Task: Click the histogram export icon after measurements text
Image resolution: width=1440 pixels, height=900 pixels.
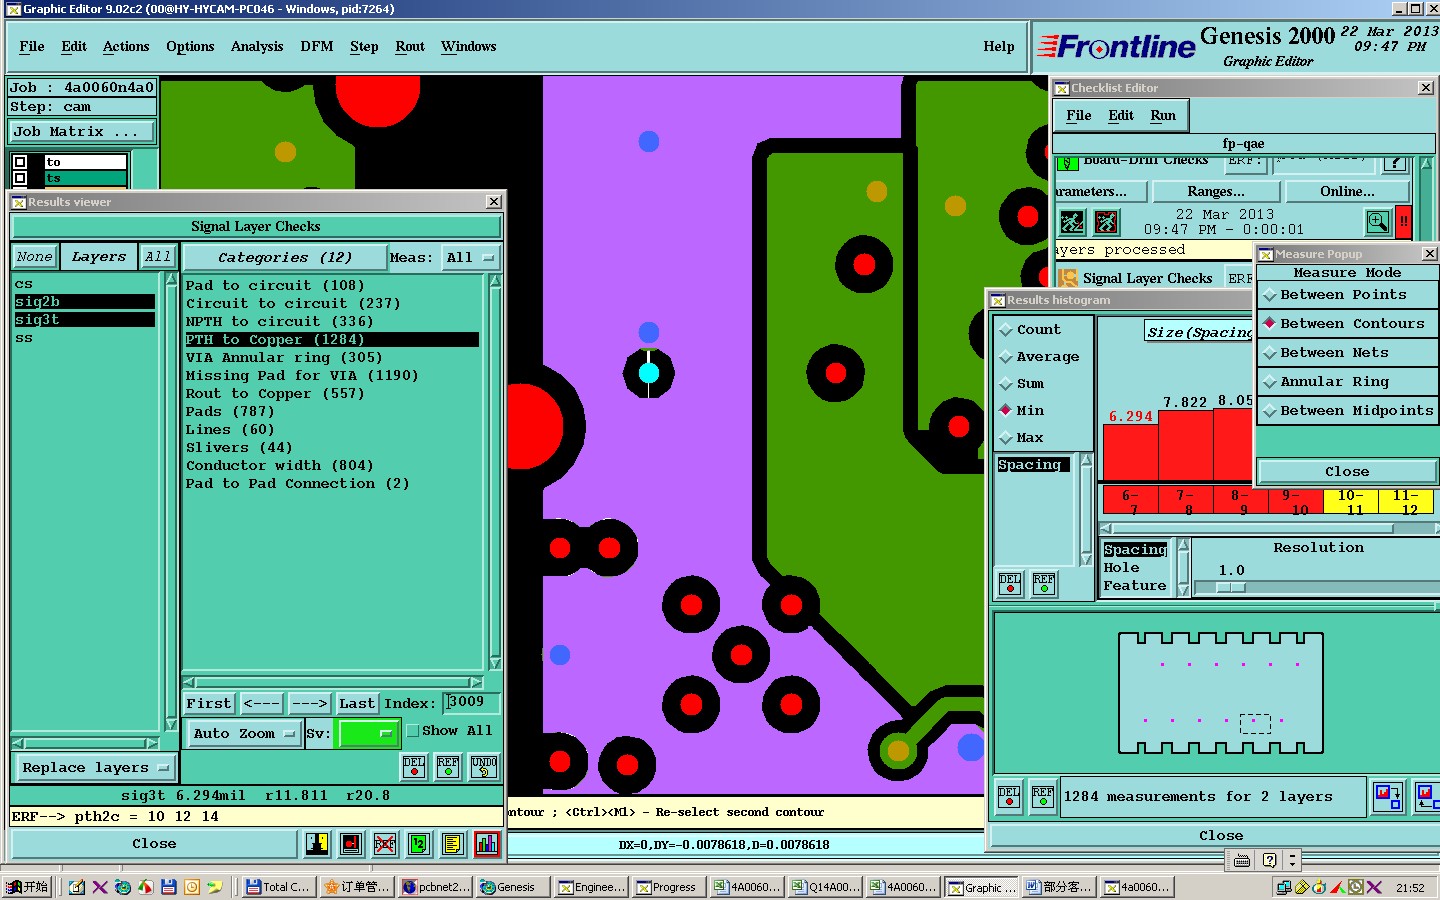Action: coord(1387,796)
